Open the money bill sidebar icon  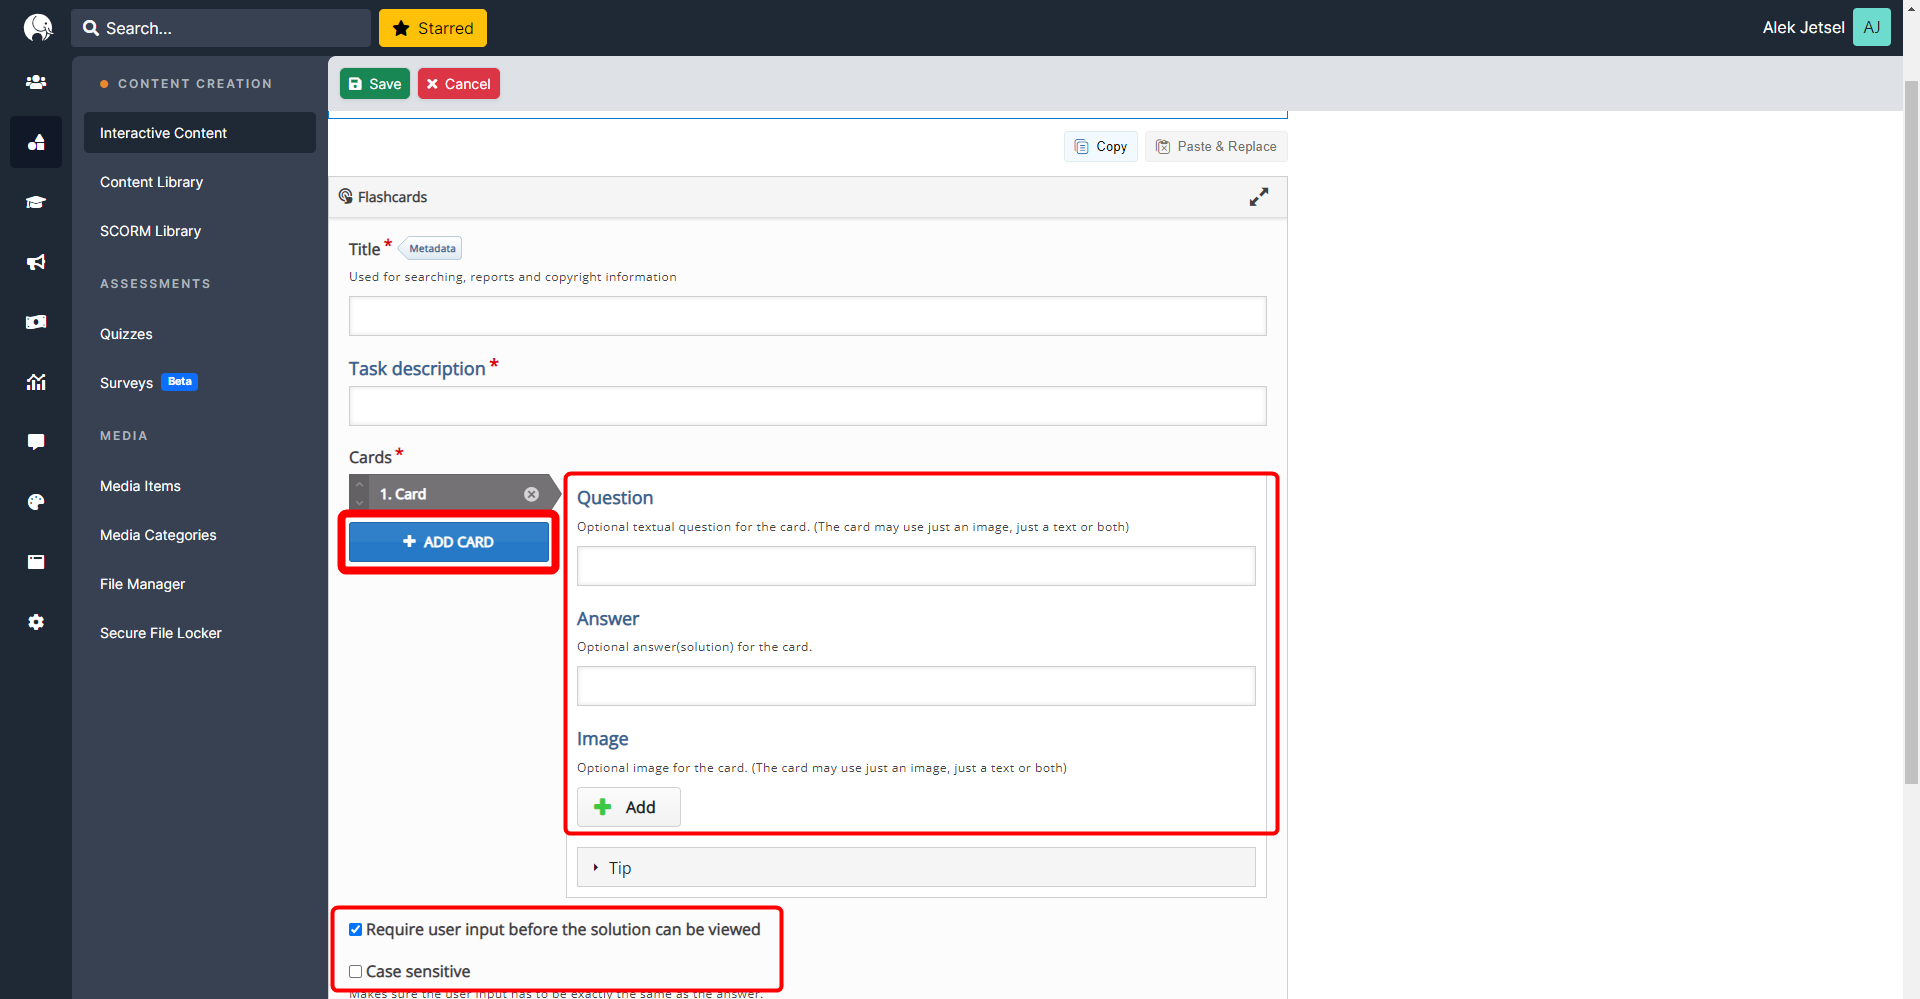(x=36, y=322)
